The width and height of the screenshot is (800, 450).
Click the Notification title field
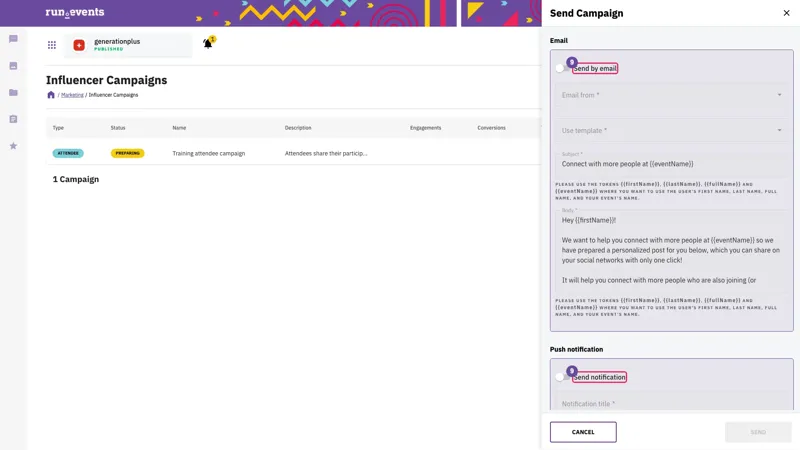click(x=671, y=403)
